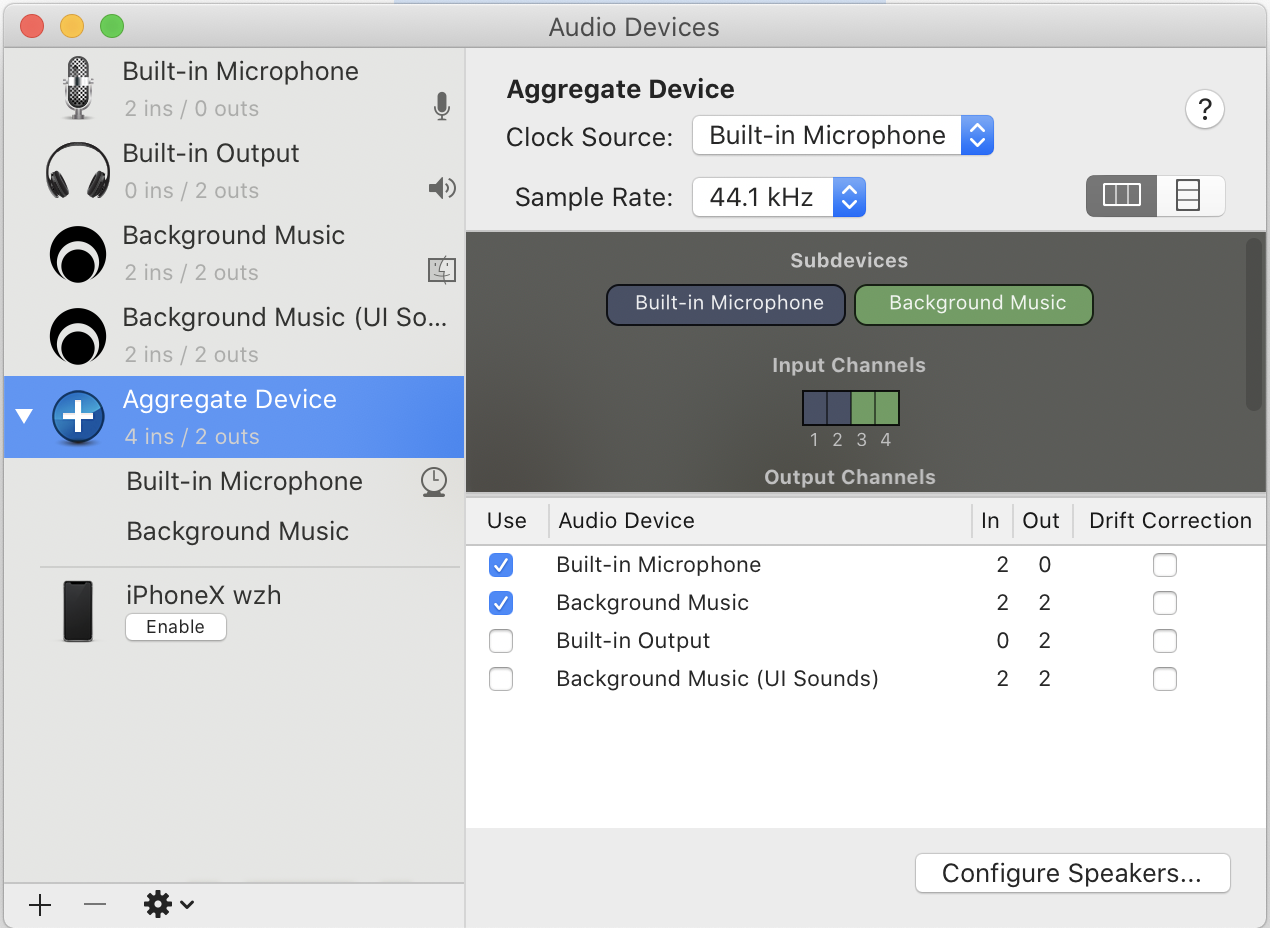Open the Clock Source dropdown
The height and width of the screenshot is (928, 1270).
point(842,136)
